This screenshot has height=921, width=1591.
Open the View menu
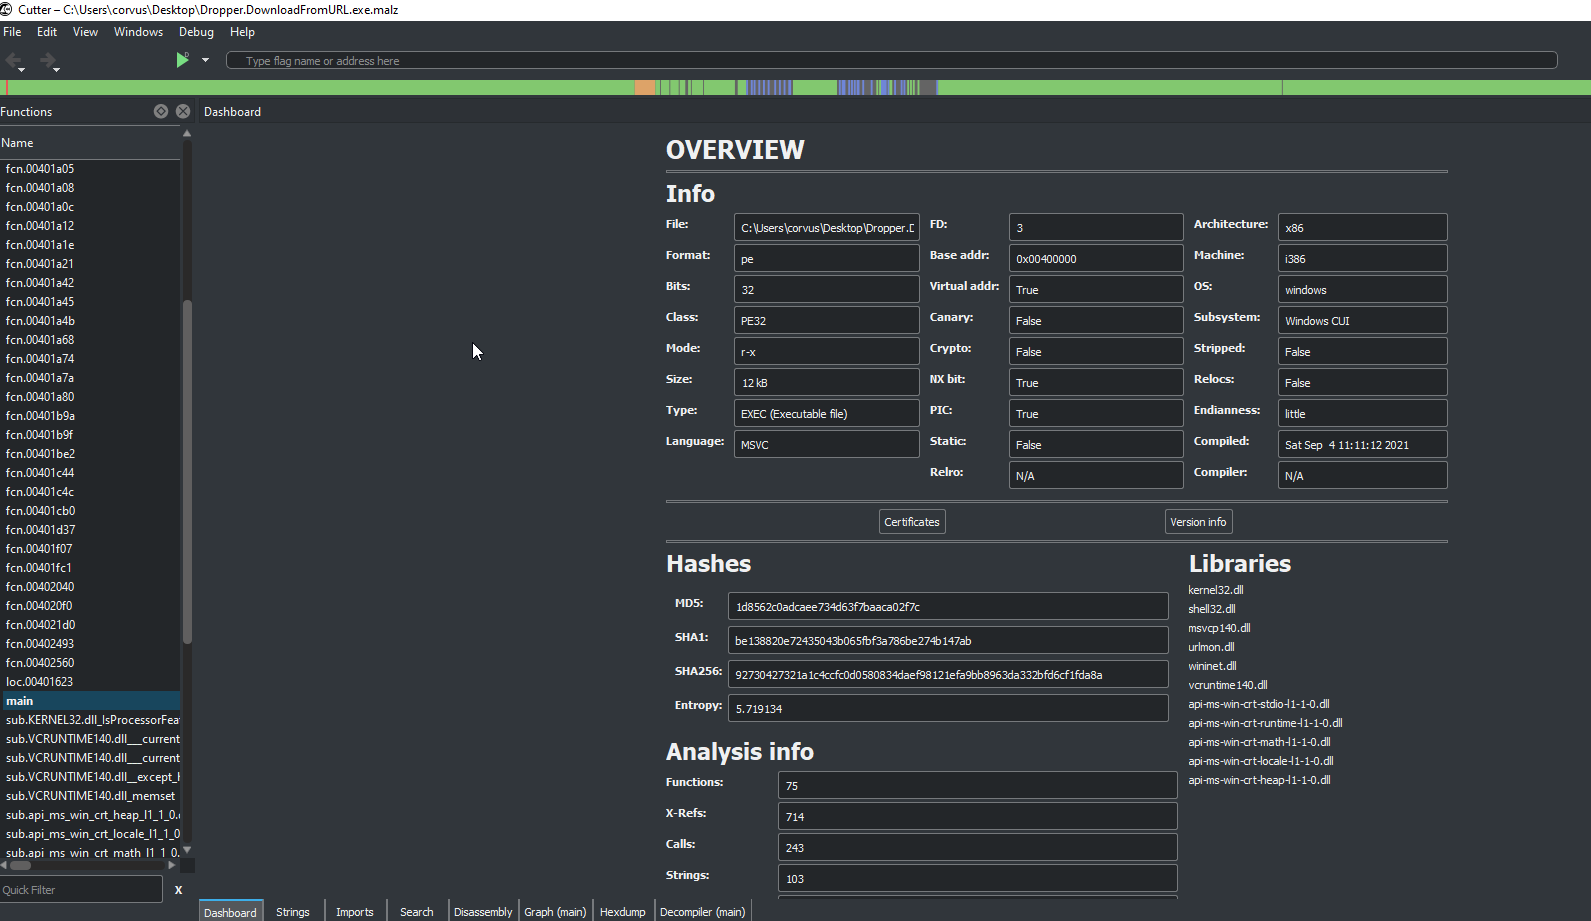tap(85, 32)
